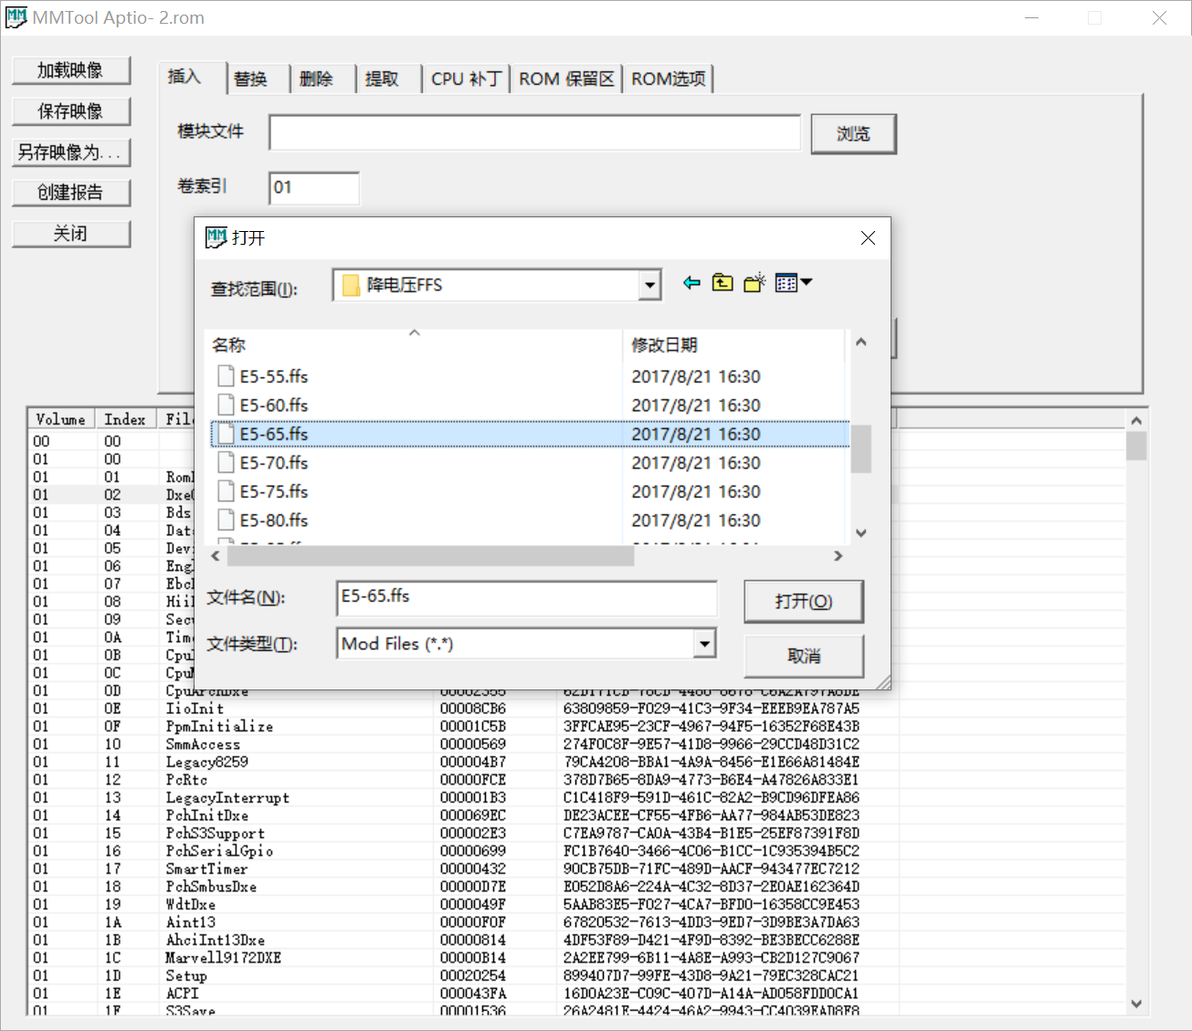Click the 取消 cancel button
This screenshot has width=1192, height=1031.
[x=804, y=656]
